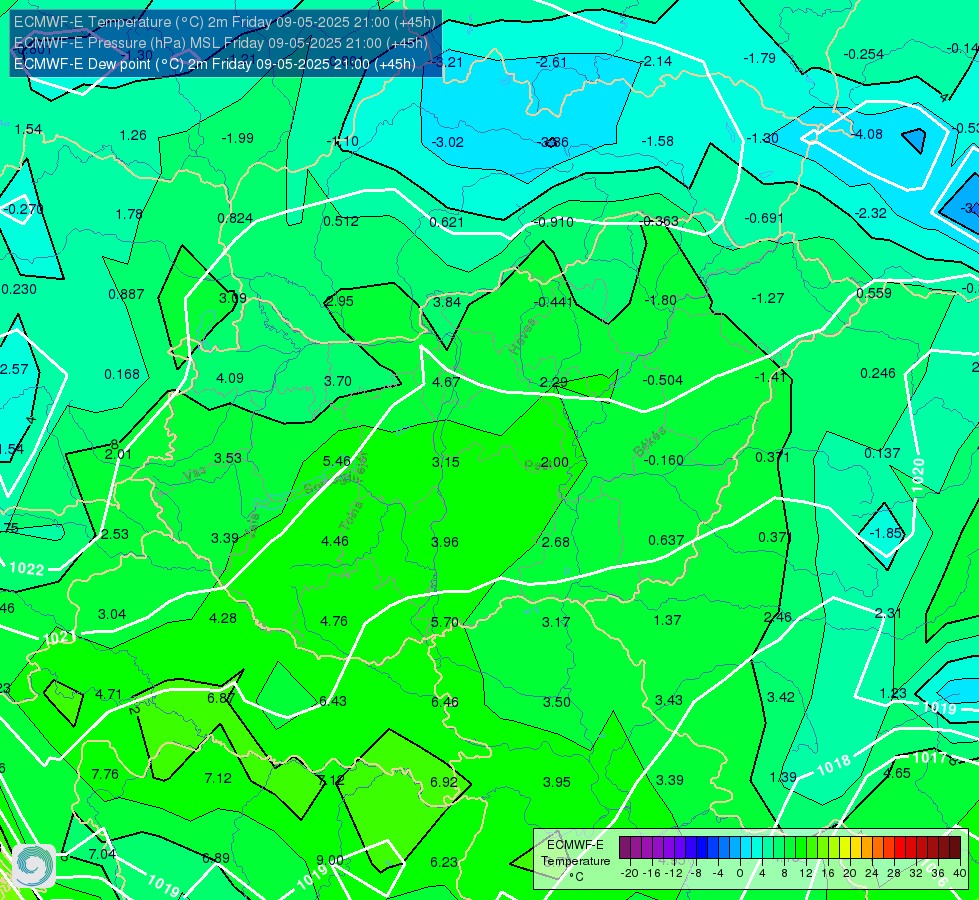Click the dew point value 5.70
Screen dimensions: 979x900
pyautogui.click(x=445, y=622)
